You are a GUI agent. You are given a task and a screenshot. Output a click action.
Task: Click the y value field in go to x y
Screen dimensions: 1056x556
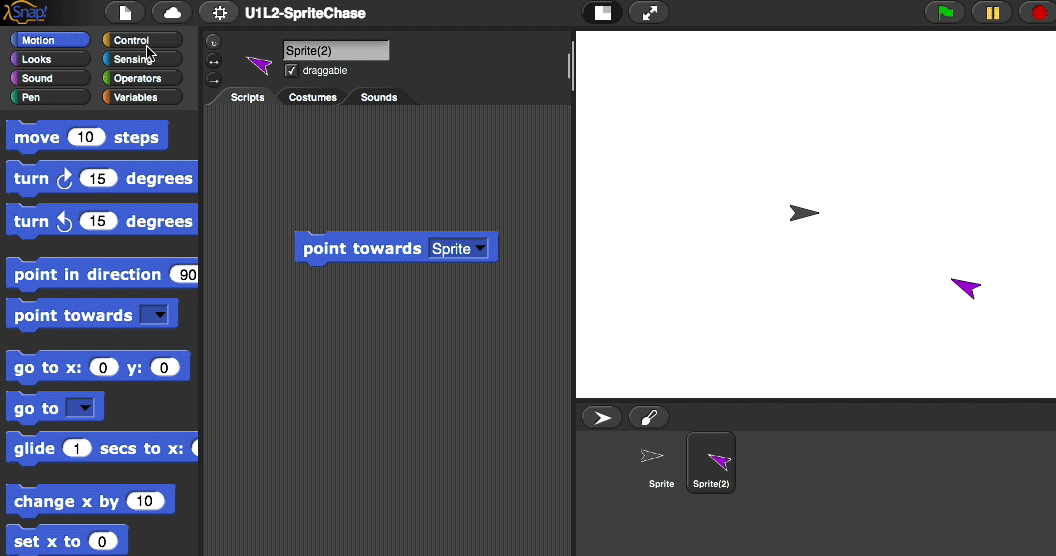(164, 368)
